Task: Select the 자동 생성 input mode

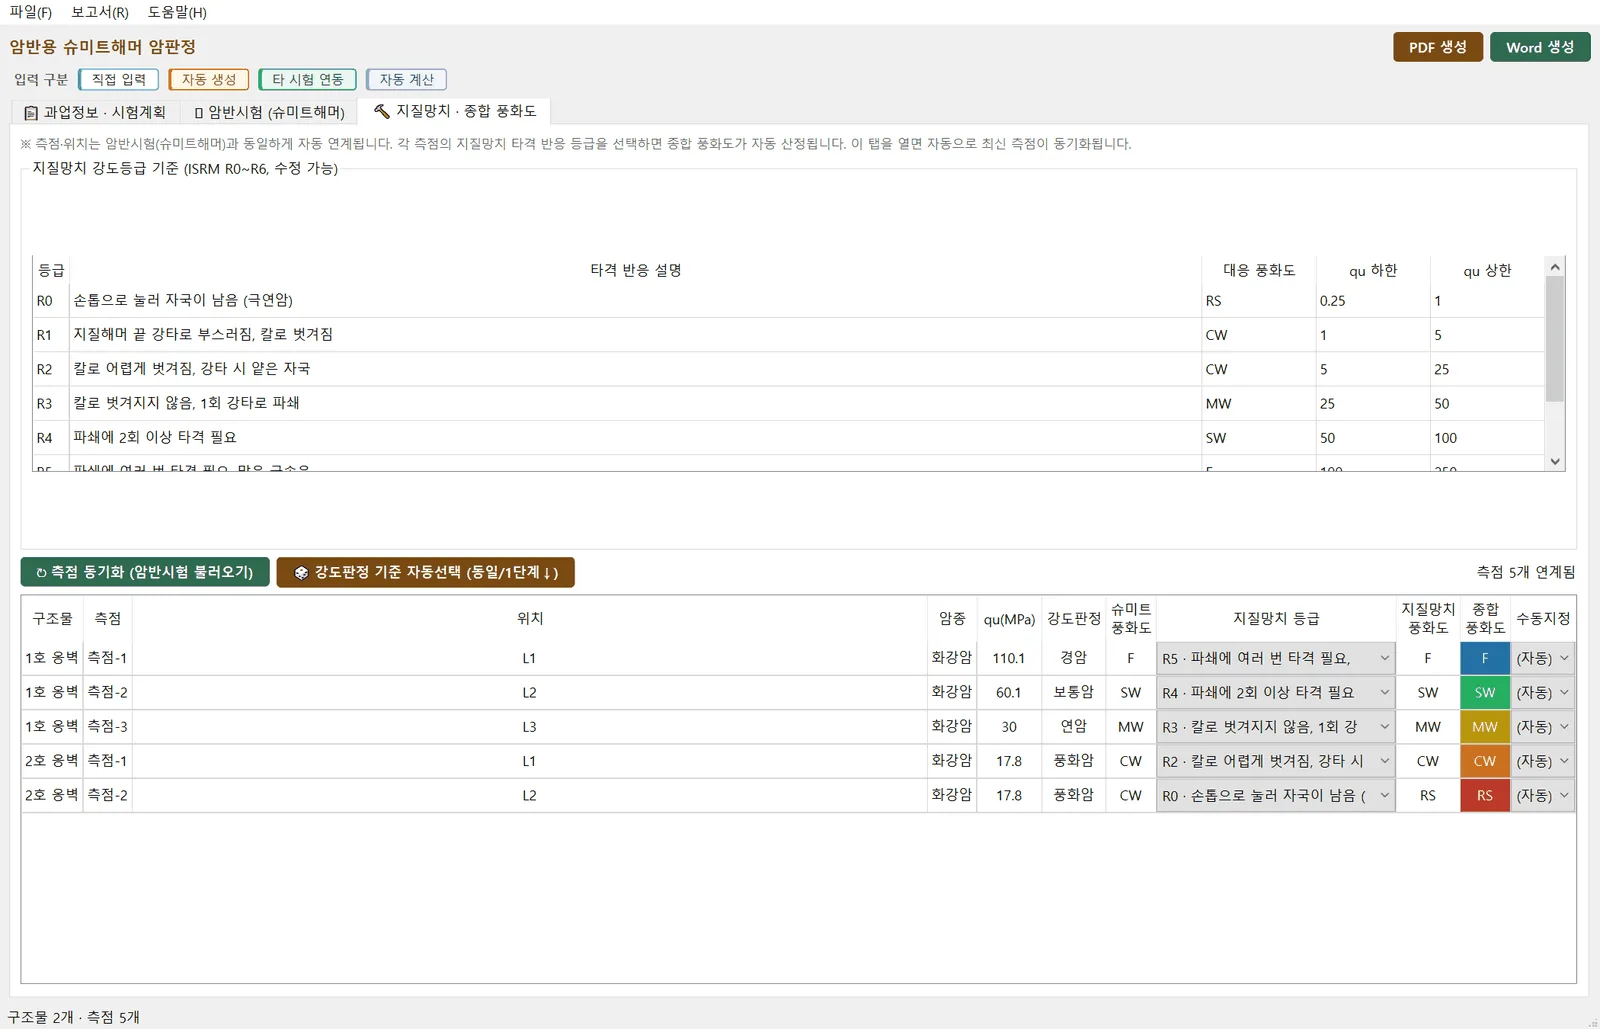Action: coord(208,79)
